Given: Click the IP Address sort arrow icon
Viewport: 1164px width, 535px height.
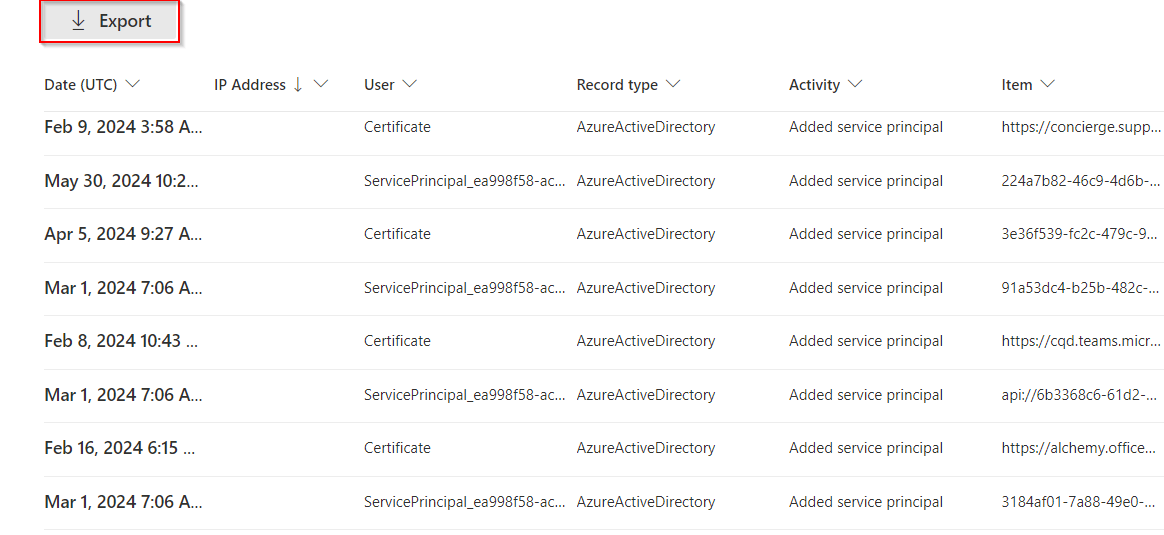Looking at the screenshot, I should 298,85.
